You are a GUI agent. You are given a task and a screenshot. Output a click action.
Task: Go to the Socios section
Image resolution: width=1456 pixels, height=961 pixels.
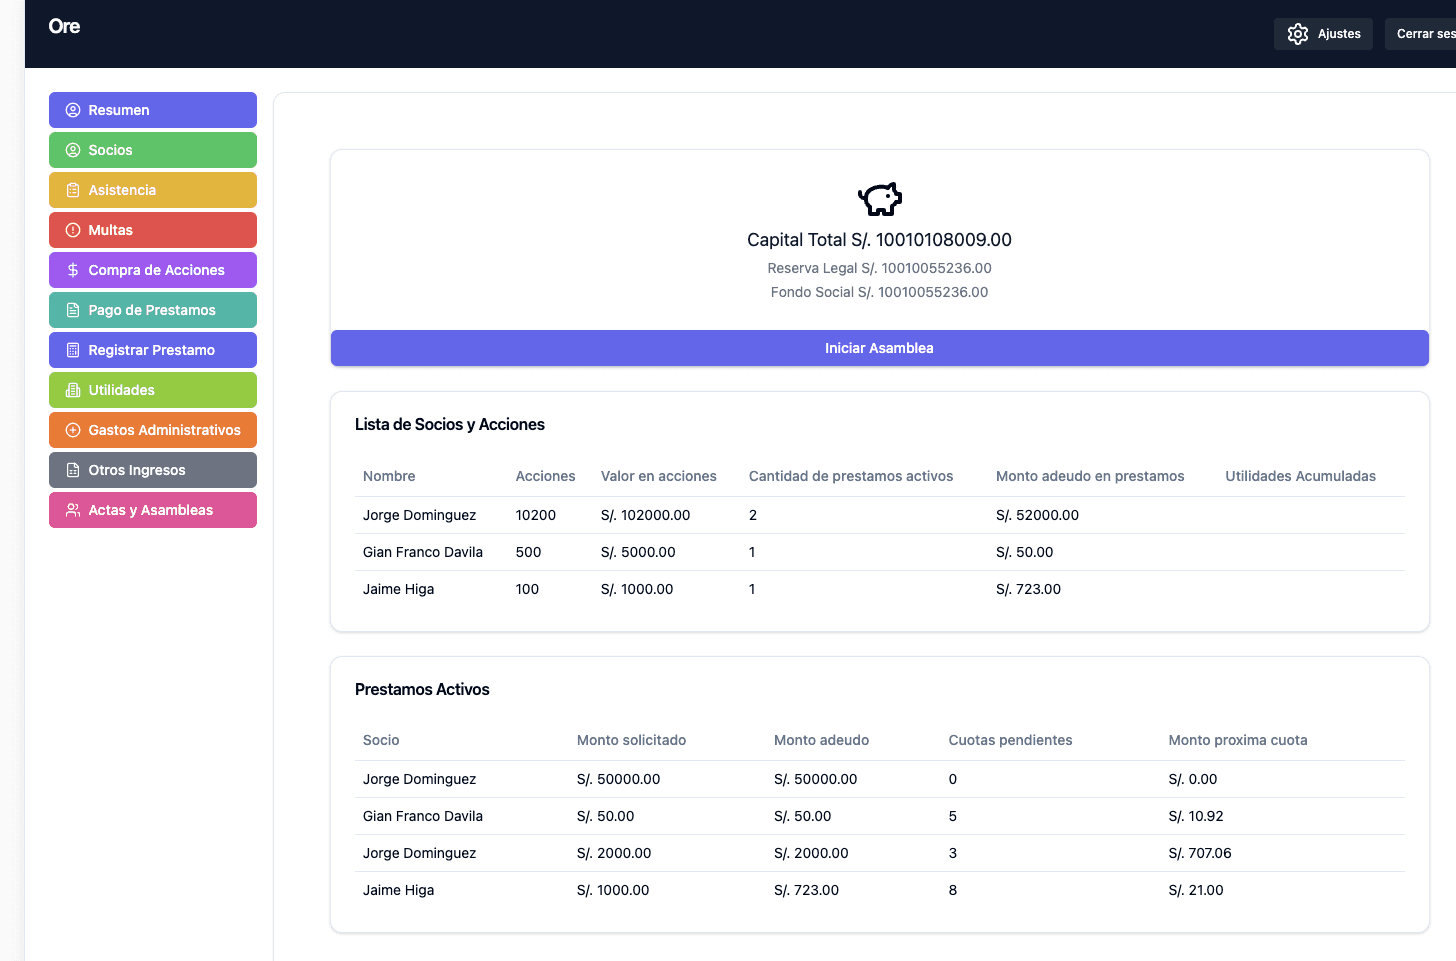coord(153,150)
